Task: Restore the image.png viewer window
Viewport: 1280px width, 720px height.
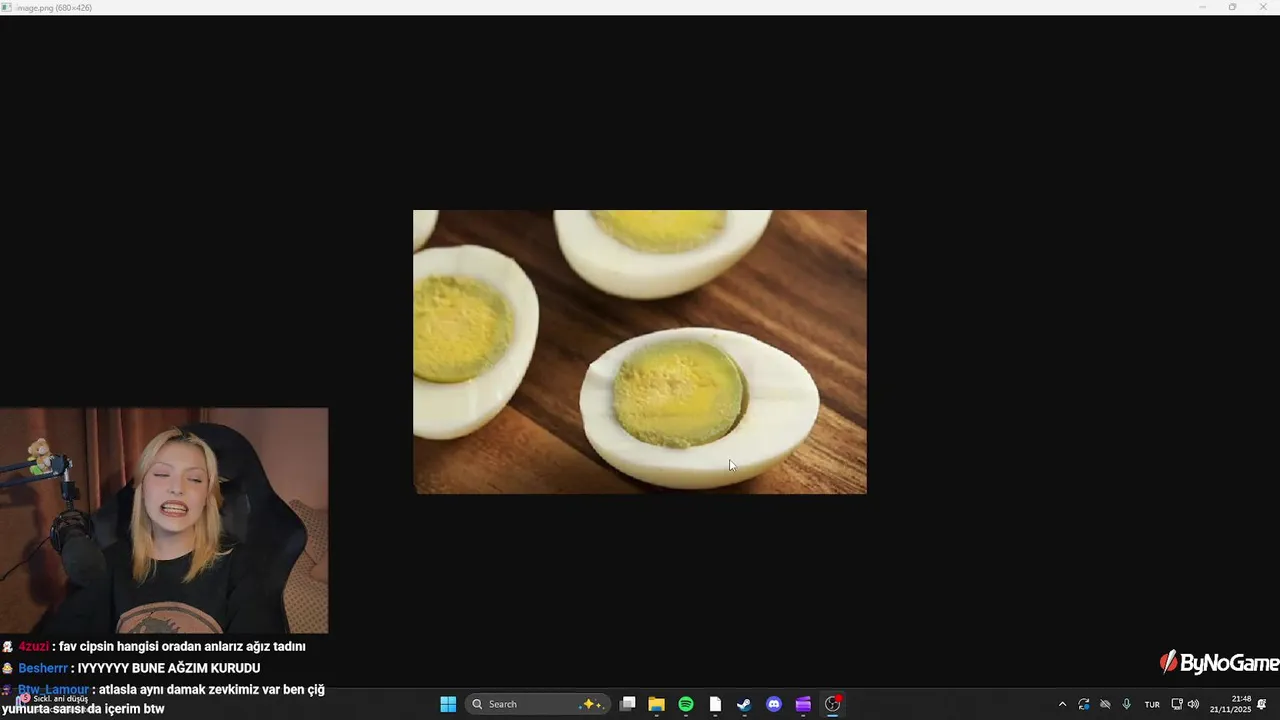Action: pyautogui.click(x=1232, y=7)
